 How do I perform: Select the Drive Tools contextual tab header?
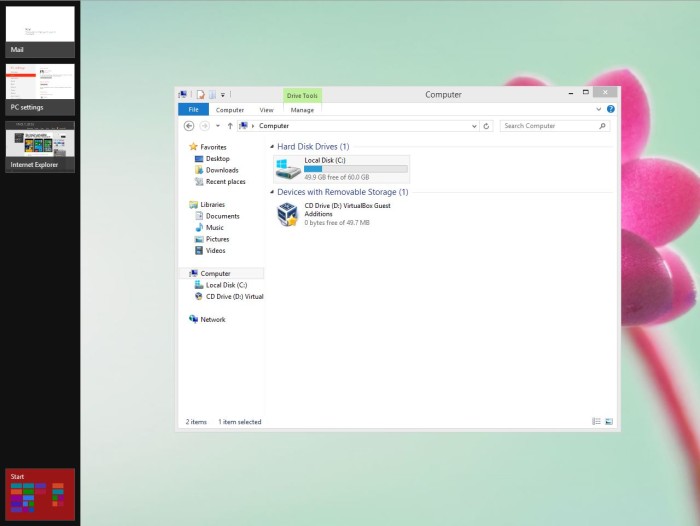302,96
